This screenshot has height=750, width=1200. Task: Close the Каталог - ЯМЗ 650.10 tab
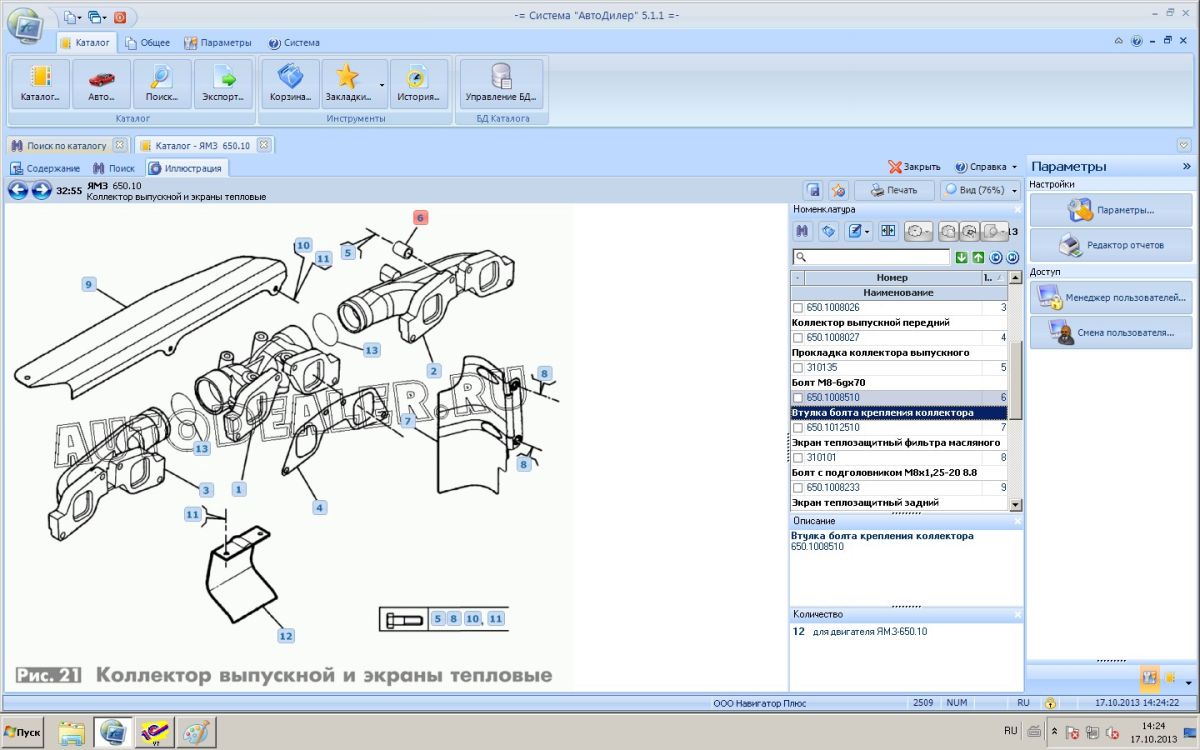click(263, 145)
